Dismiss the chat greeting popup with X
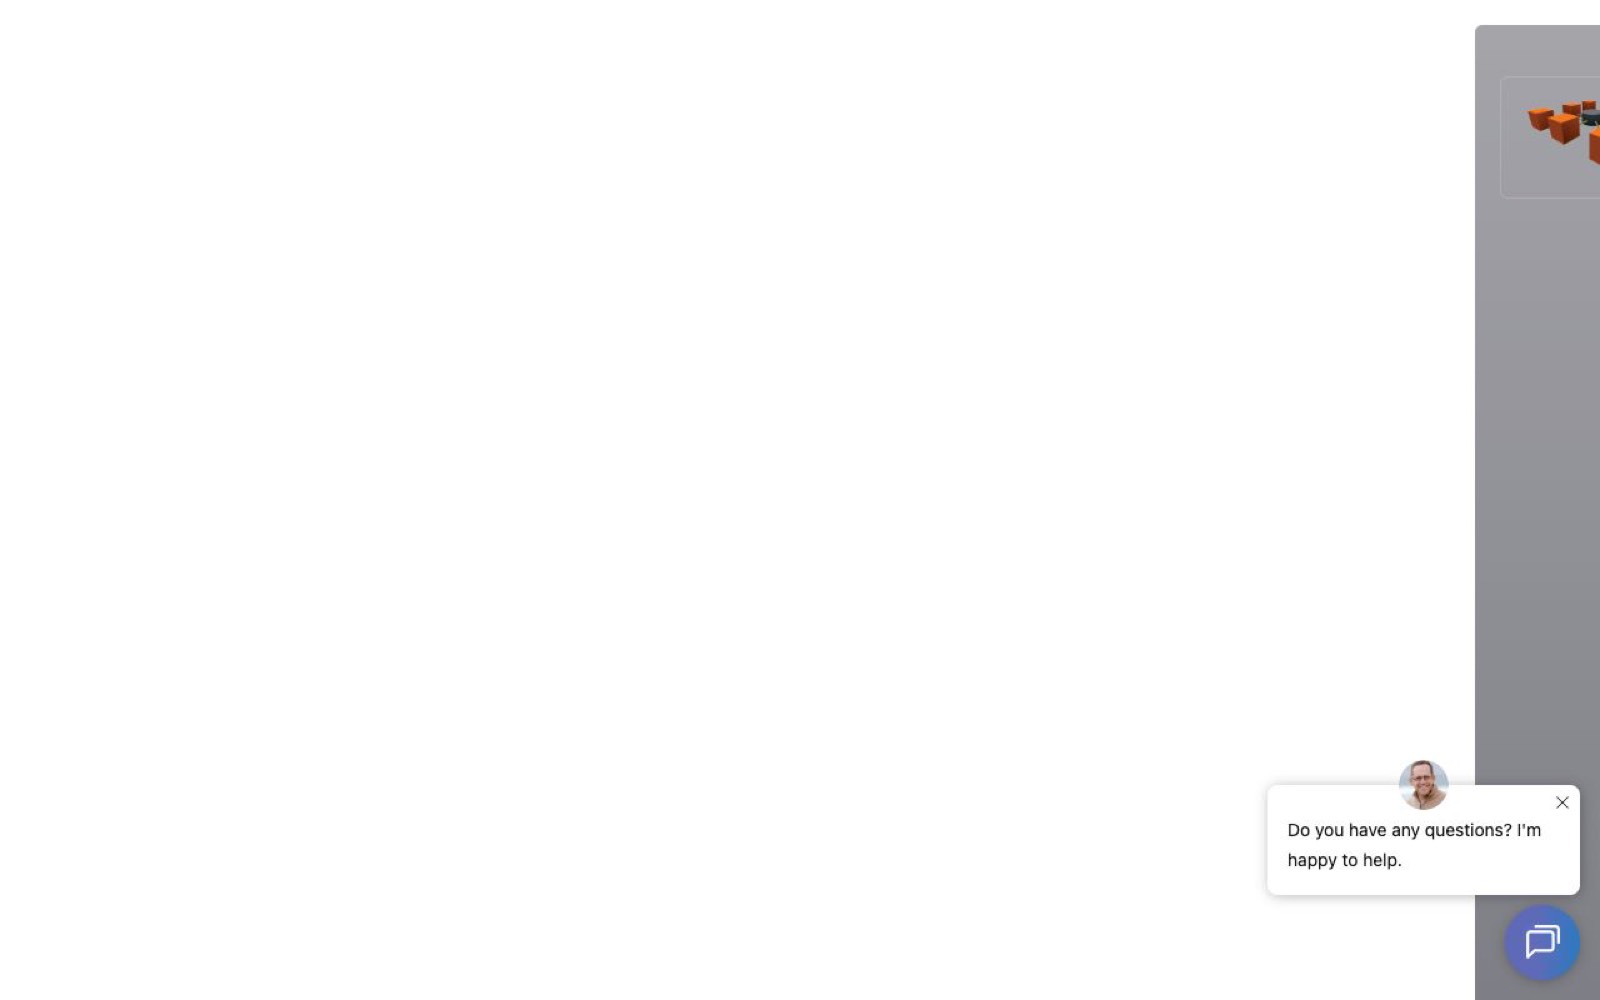Screen dimensions: 1600x1000 click(1562, 802)
